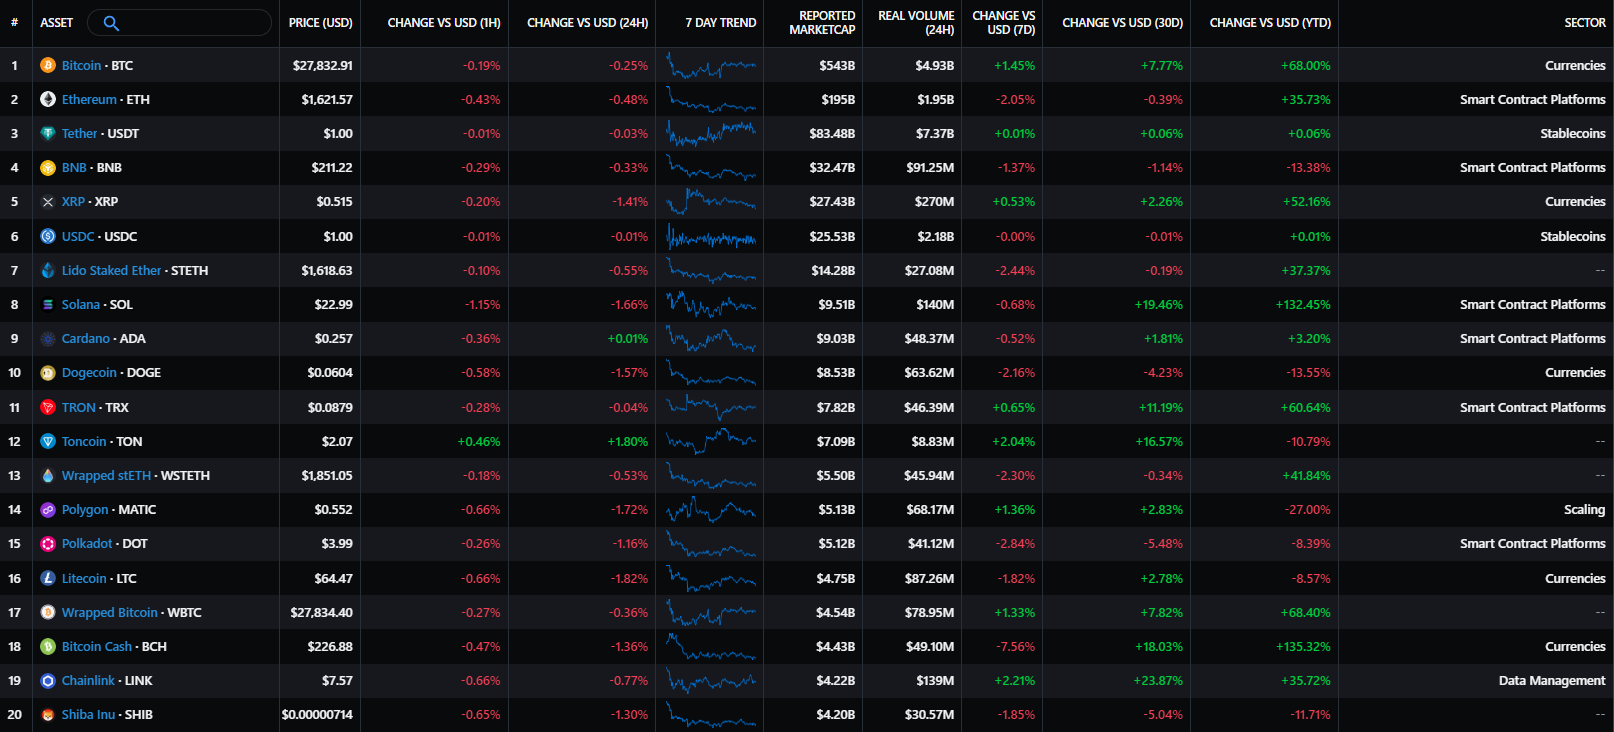Viewport: 1614px width, 732px height.
Task: Click the Tether coin icon
Action: point(47,133)
